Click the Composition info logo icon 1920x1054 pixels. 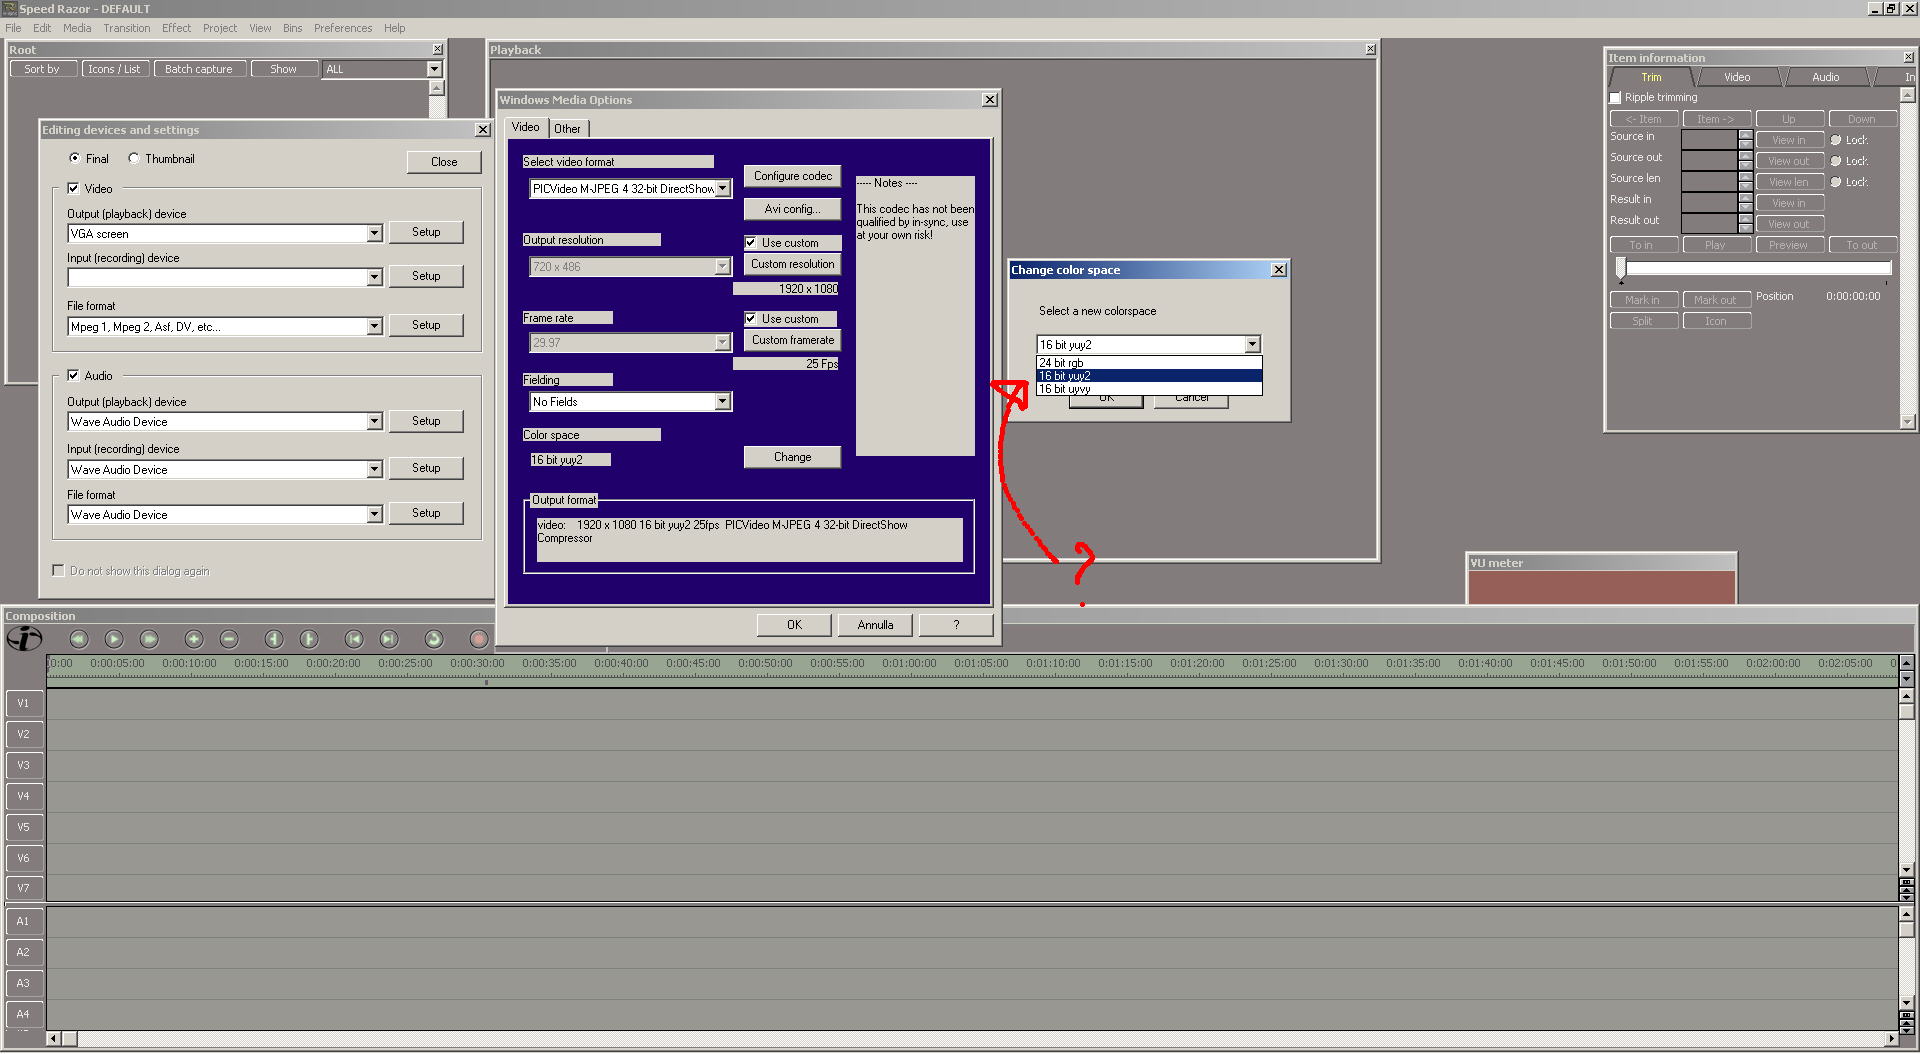click(x=24, y=638)
